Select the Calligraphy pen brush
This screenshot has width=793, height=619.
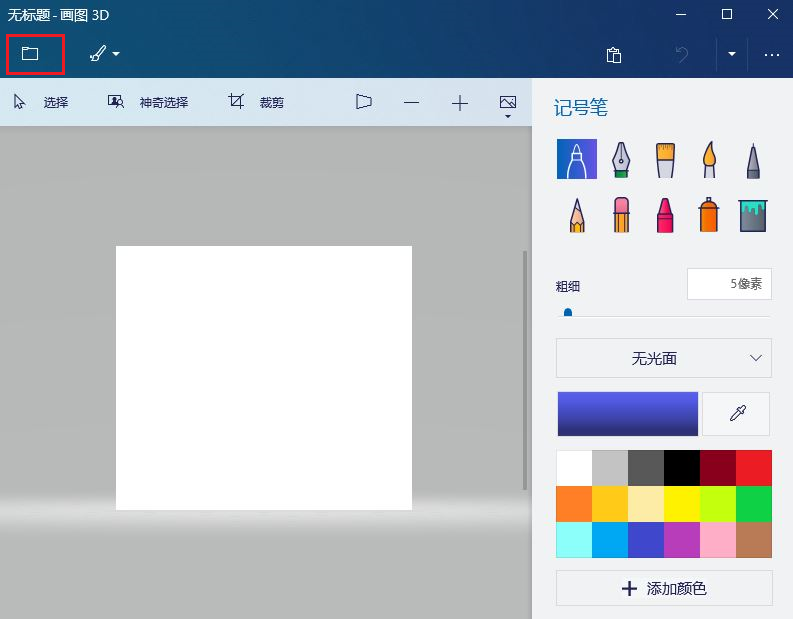621,159
